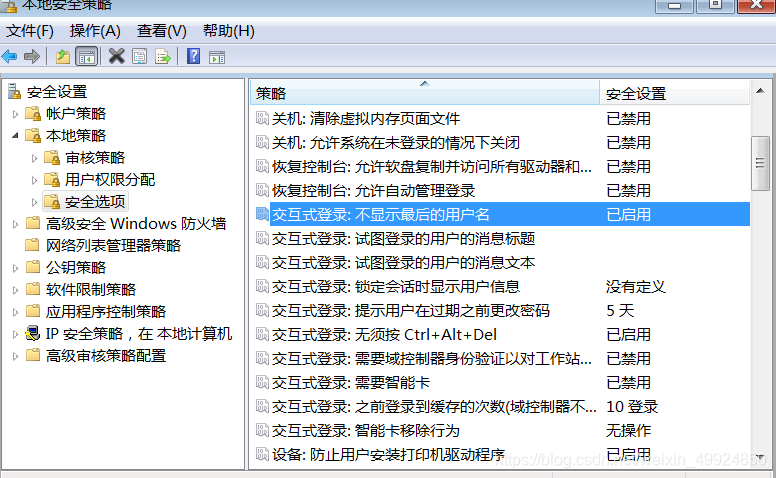Screen dimensions: 776x478
Task: Click the Export list toolbar icon
Action: pos(162,56)
